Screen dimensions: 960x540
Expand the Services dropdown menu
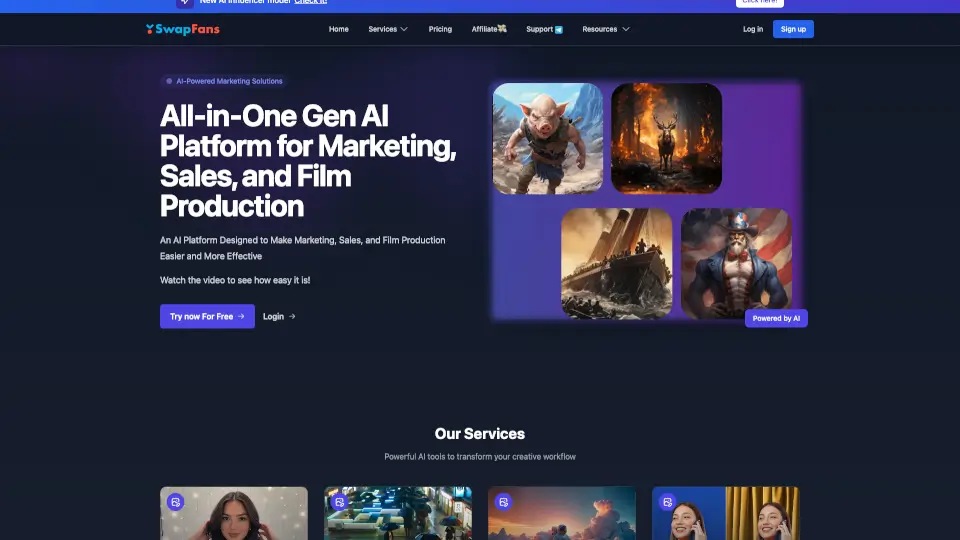(388, 29)
